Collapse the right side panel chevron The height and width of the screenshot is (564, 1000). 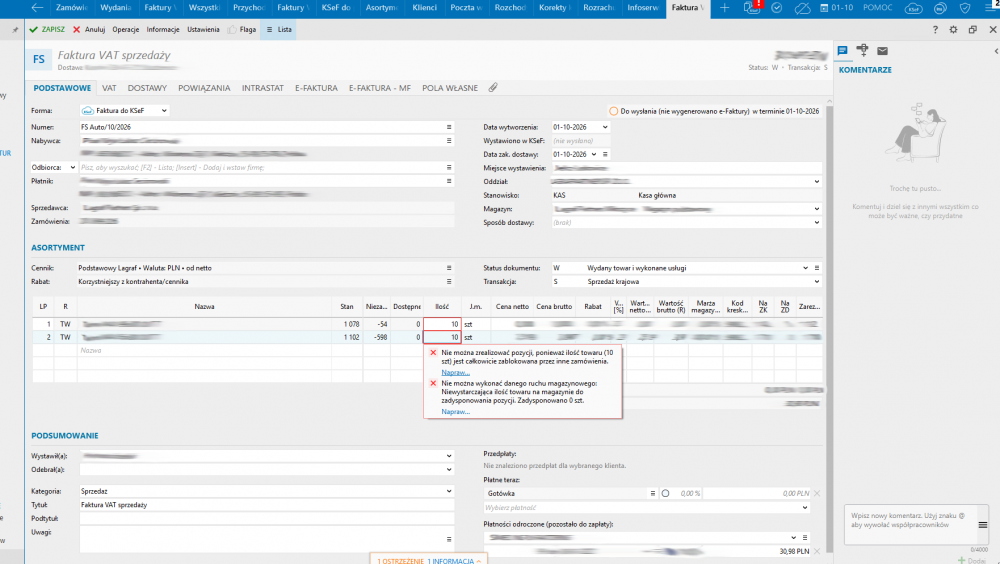996,51
